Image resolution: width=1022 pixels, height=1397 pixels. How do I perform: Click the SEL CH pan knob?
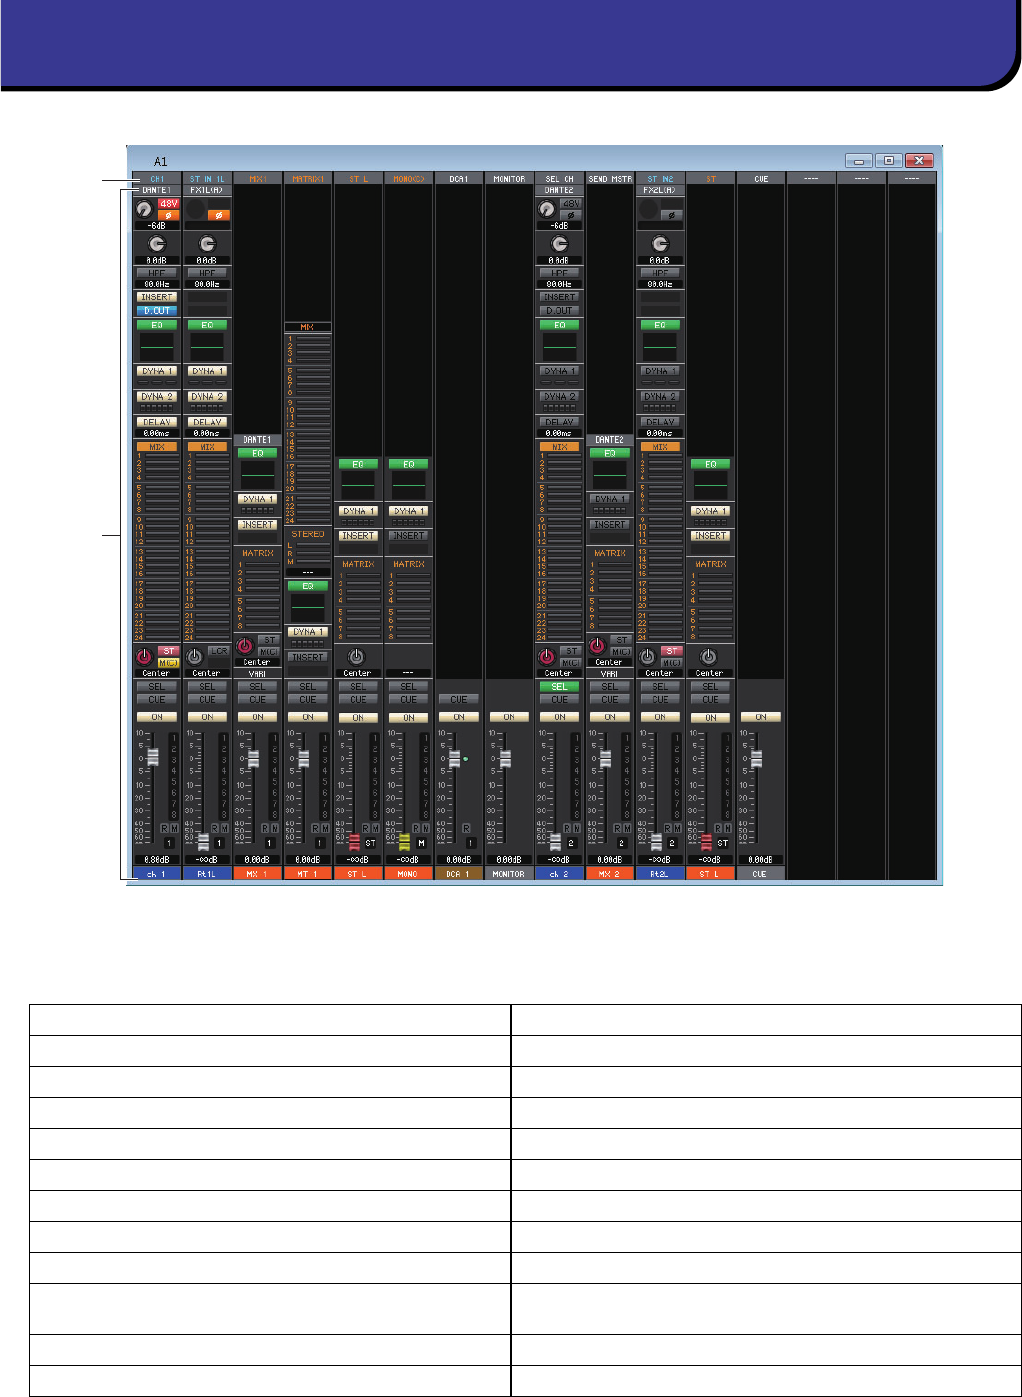click(x=546, y=657)
